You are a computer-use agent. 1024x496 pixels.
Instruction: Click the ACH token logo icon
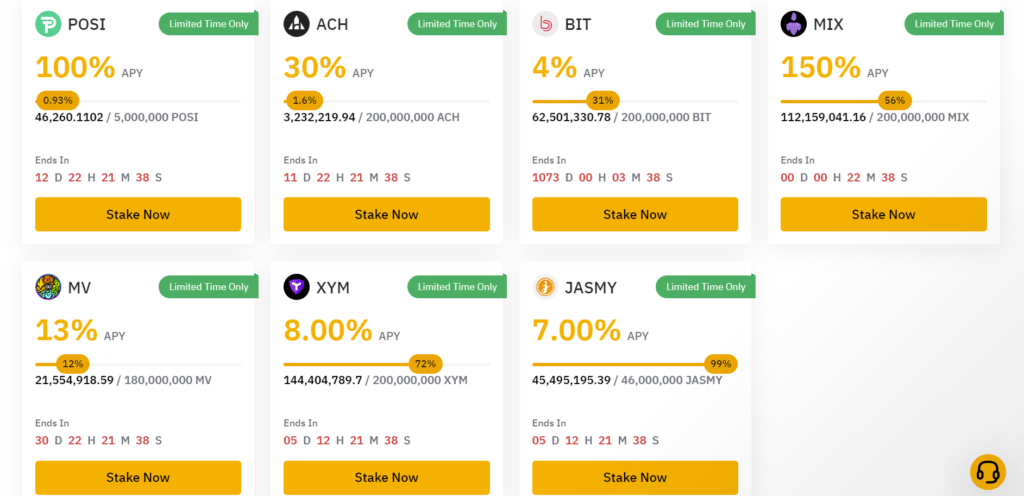tap(296, 24)
